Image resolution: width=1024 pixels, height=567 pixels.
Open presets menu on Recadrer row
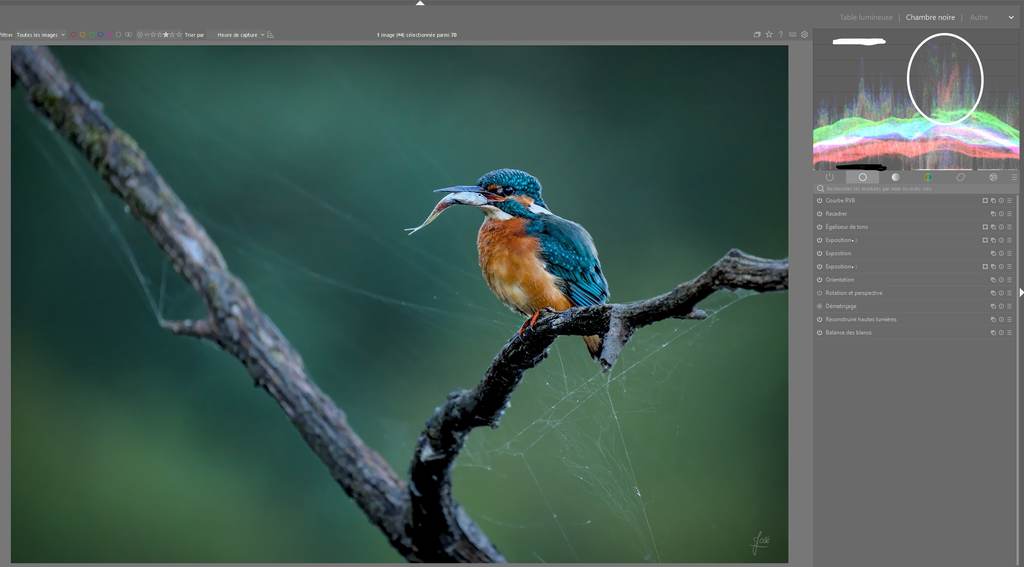pos(1009,214)
